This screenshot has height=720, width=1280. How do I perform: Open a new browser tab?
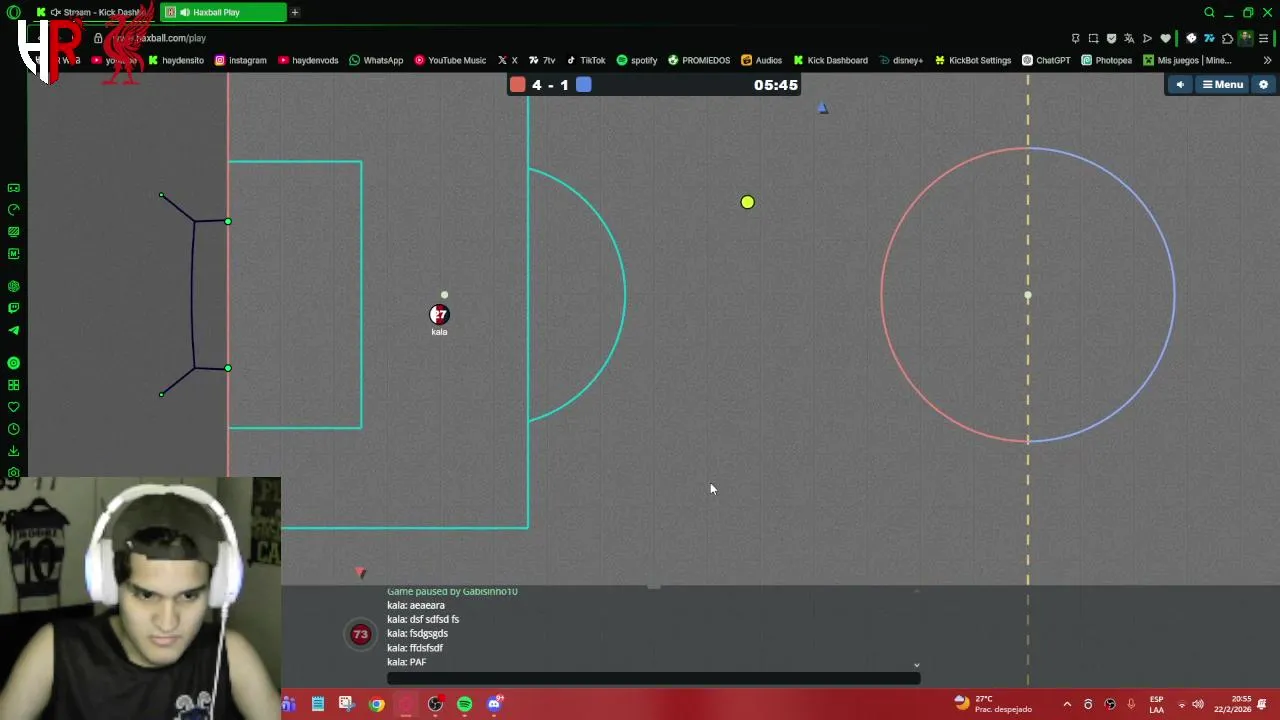pos(295,12)
